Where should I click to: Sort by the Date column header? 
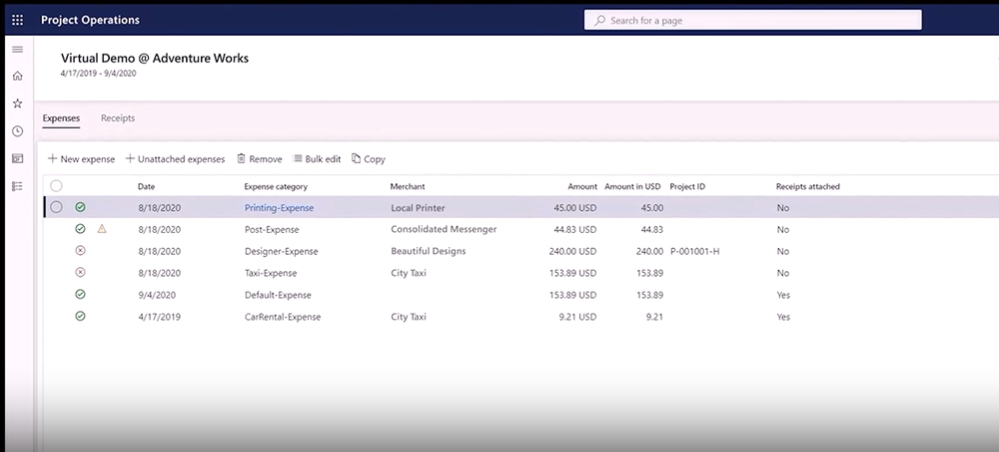point(146,186)
